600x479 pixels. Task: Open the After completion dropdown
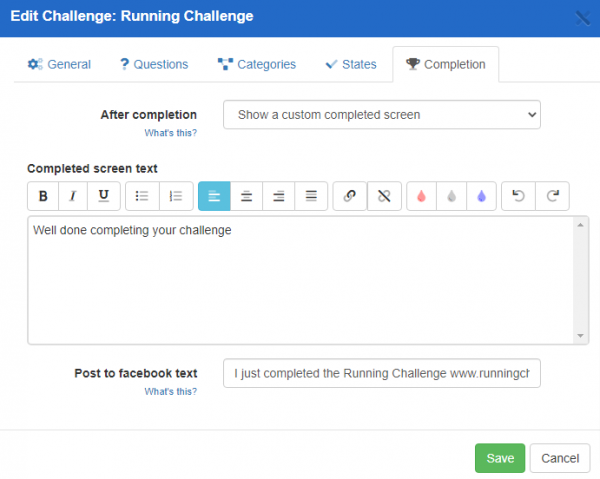click(x=381, y=115)
